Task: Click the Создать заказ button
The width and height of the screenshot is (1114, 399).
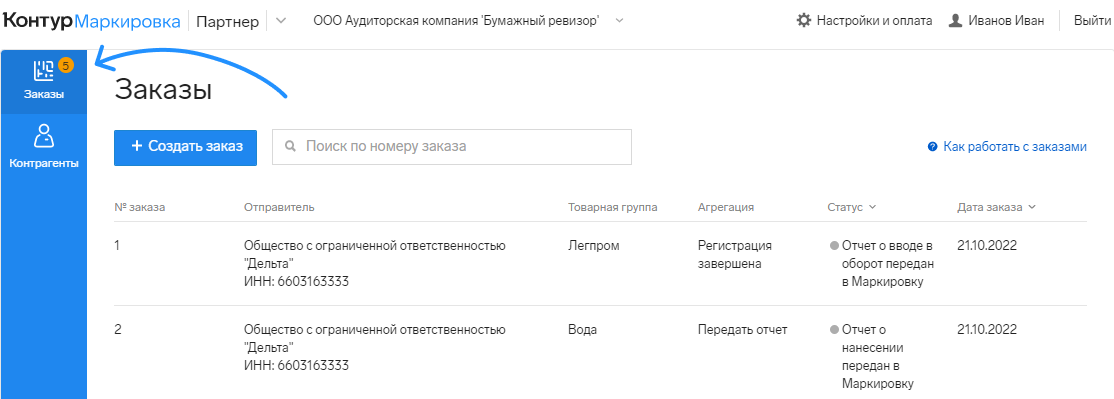Action: click(x=185, y=147)
